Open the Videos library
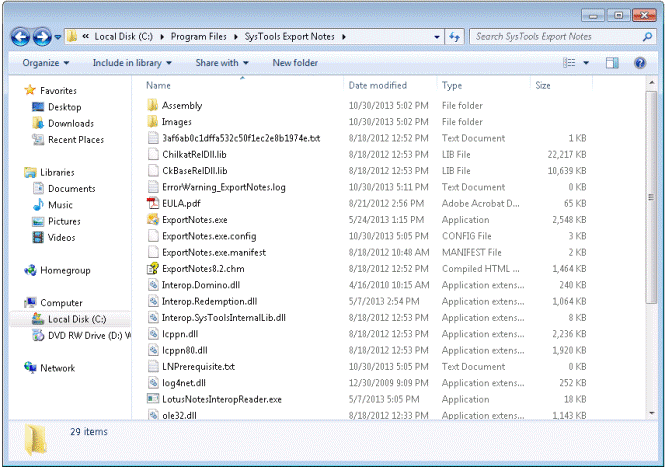665x467 pixels. pyautogui.click(x=61, y=238)
